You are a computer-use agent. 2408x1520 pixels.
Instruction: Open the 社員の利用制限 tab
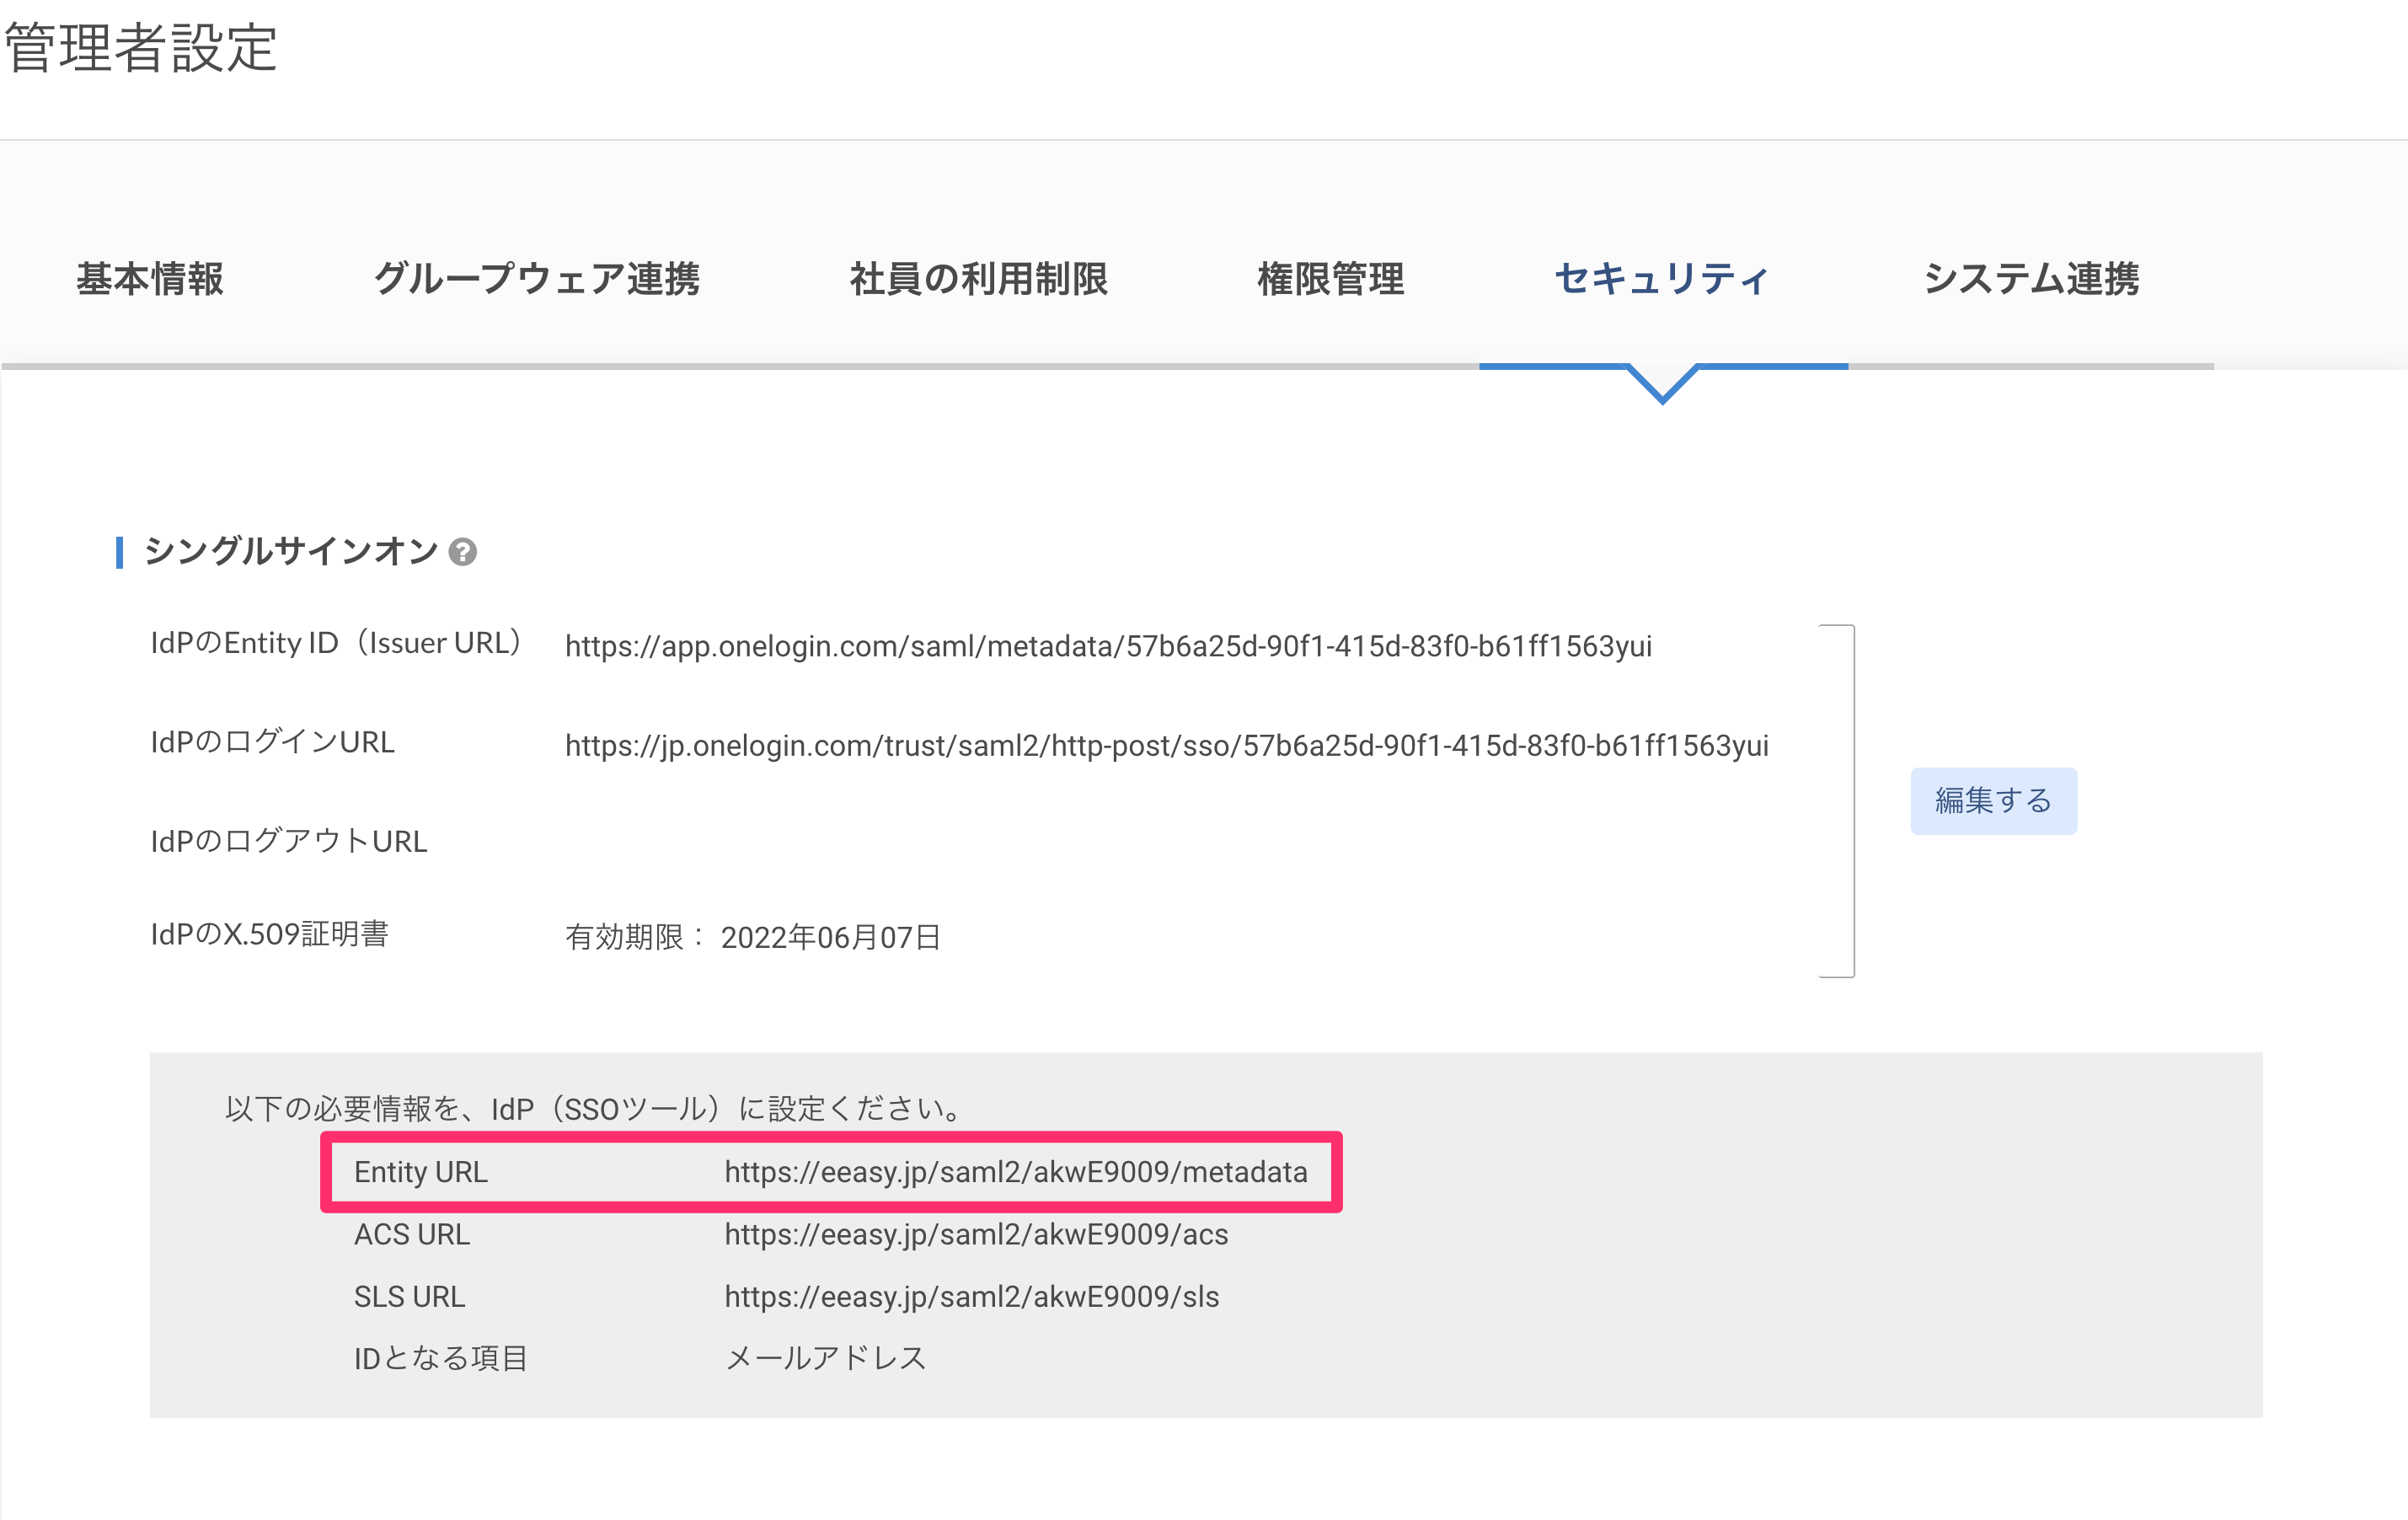[x=979, y=279]
